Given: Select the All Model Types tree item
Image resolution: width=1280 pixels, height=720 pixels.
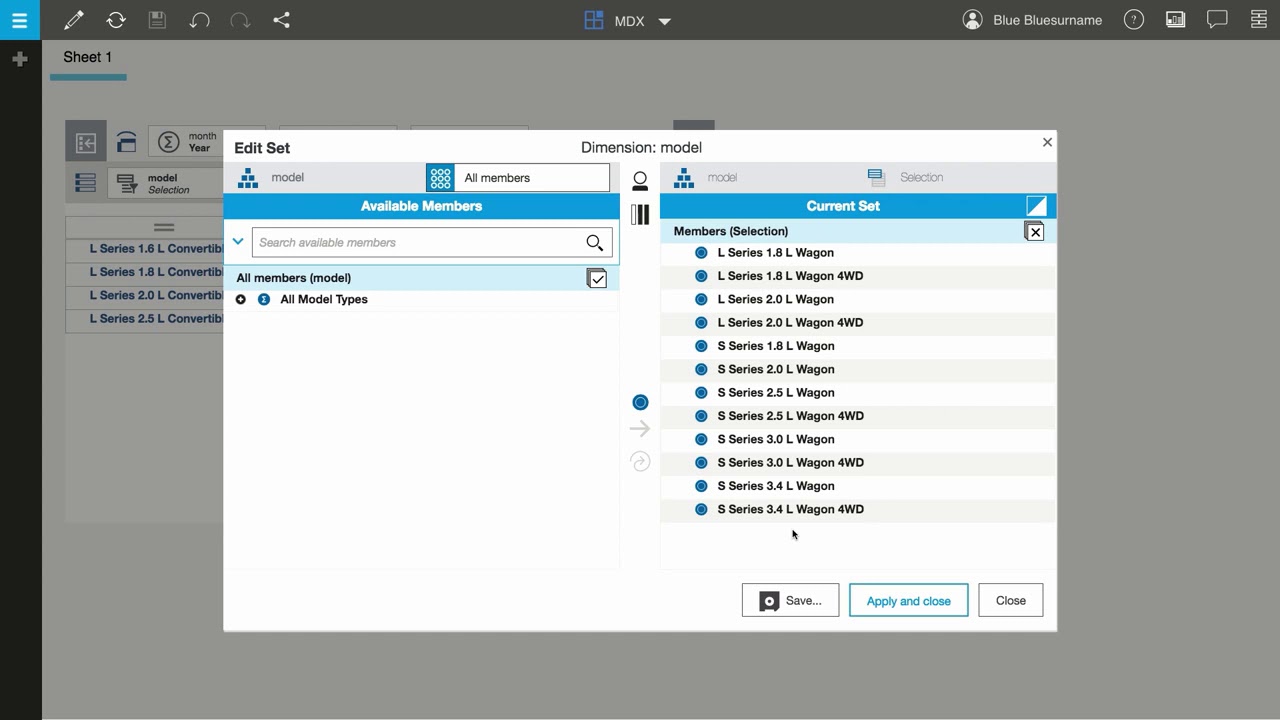Looking at the screenshot, I should coord(324,299).
